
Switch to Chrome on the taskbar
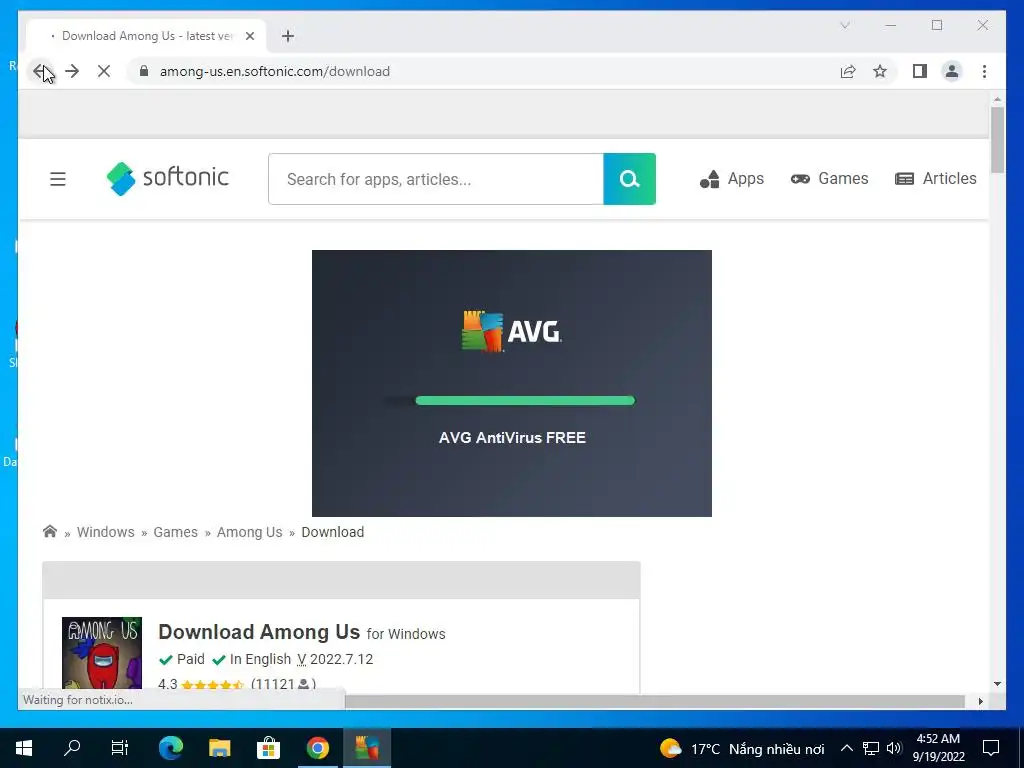pyautogui.click(x=318, y=748)
